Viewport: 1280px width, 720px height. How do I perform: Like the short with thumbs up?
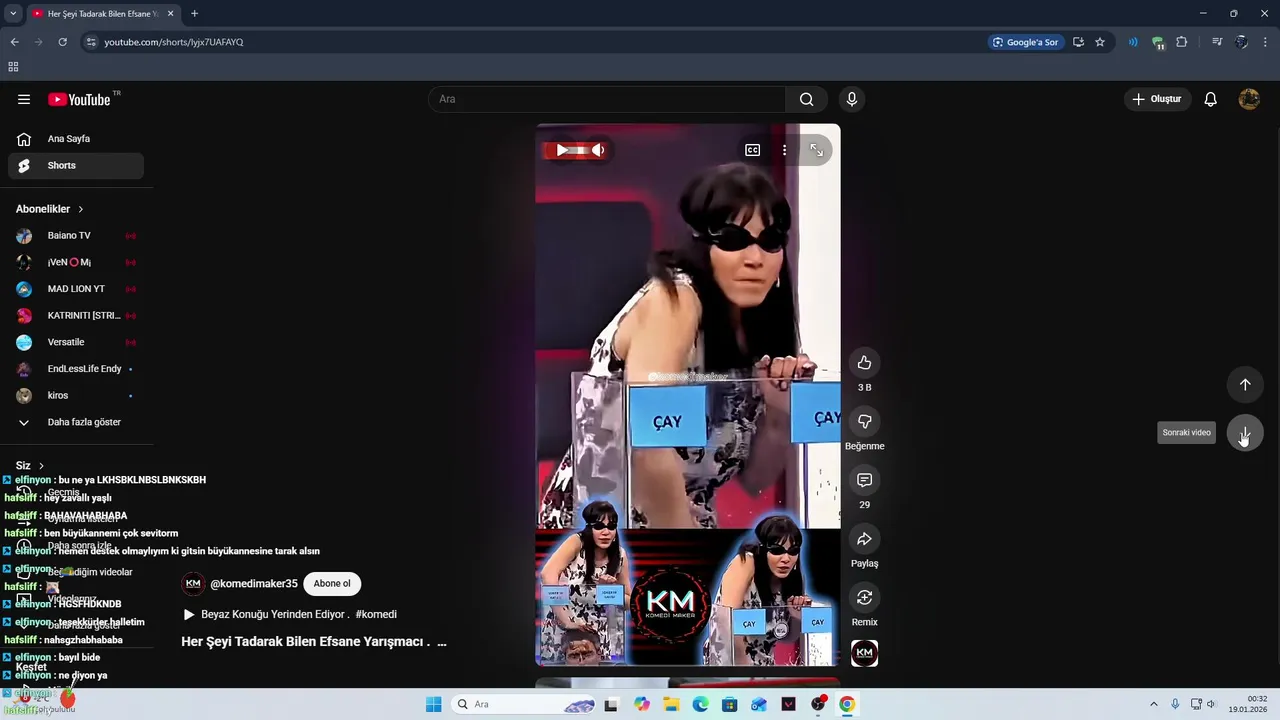[864, 363]
